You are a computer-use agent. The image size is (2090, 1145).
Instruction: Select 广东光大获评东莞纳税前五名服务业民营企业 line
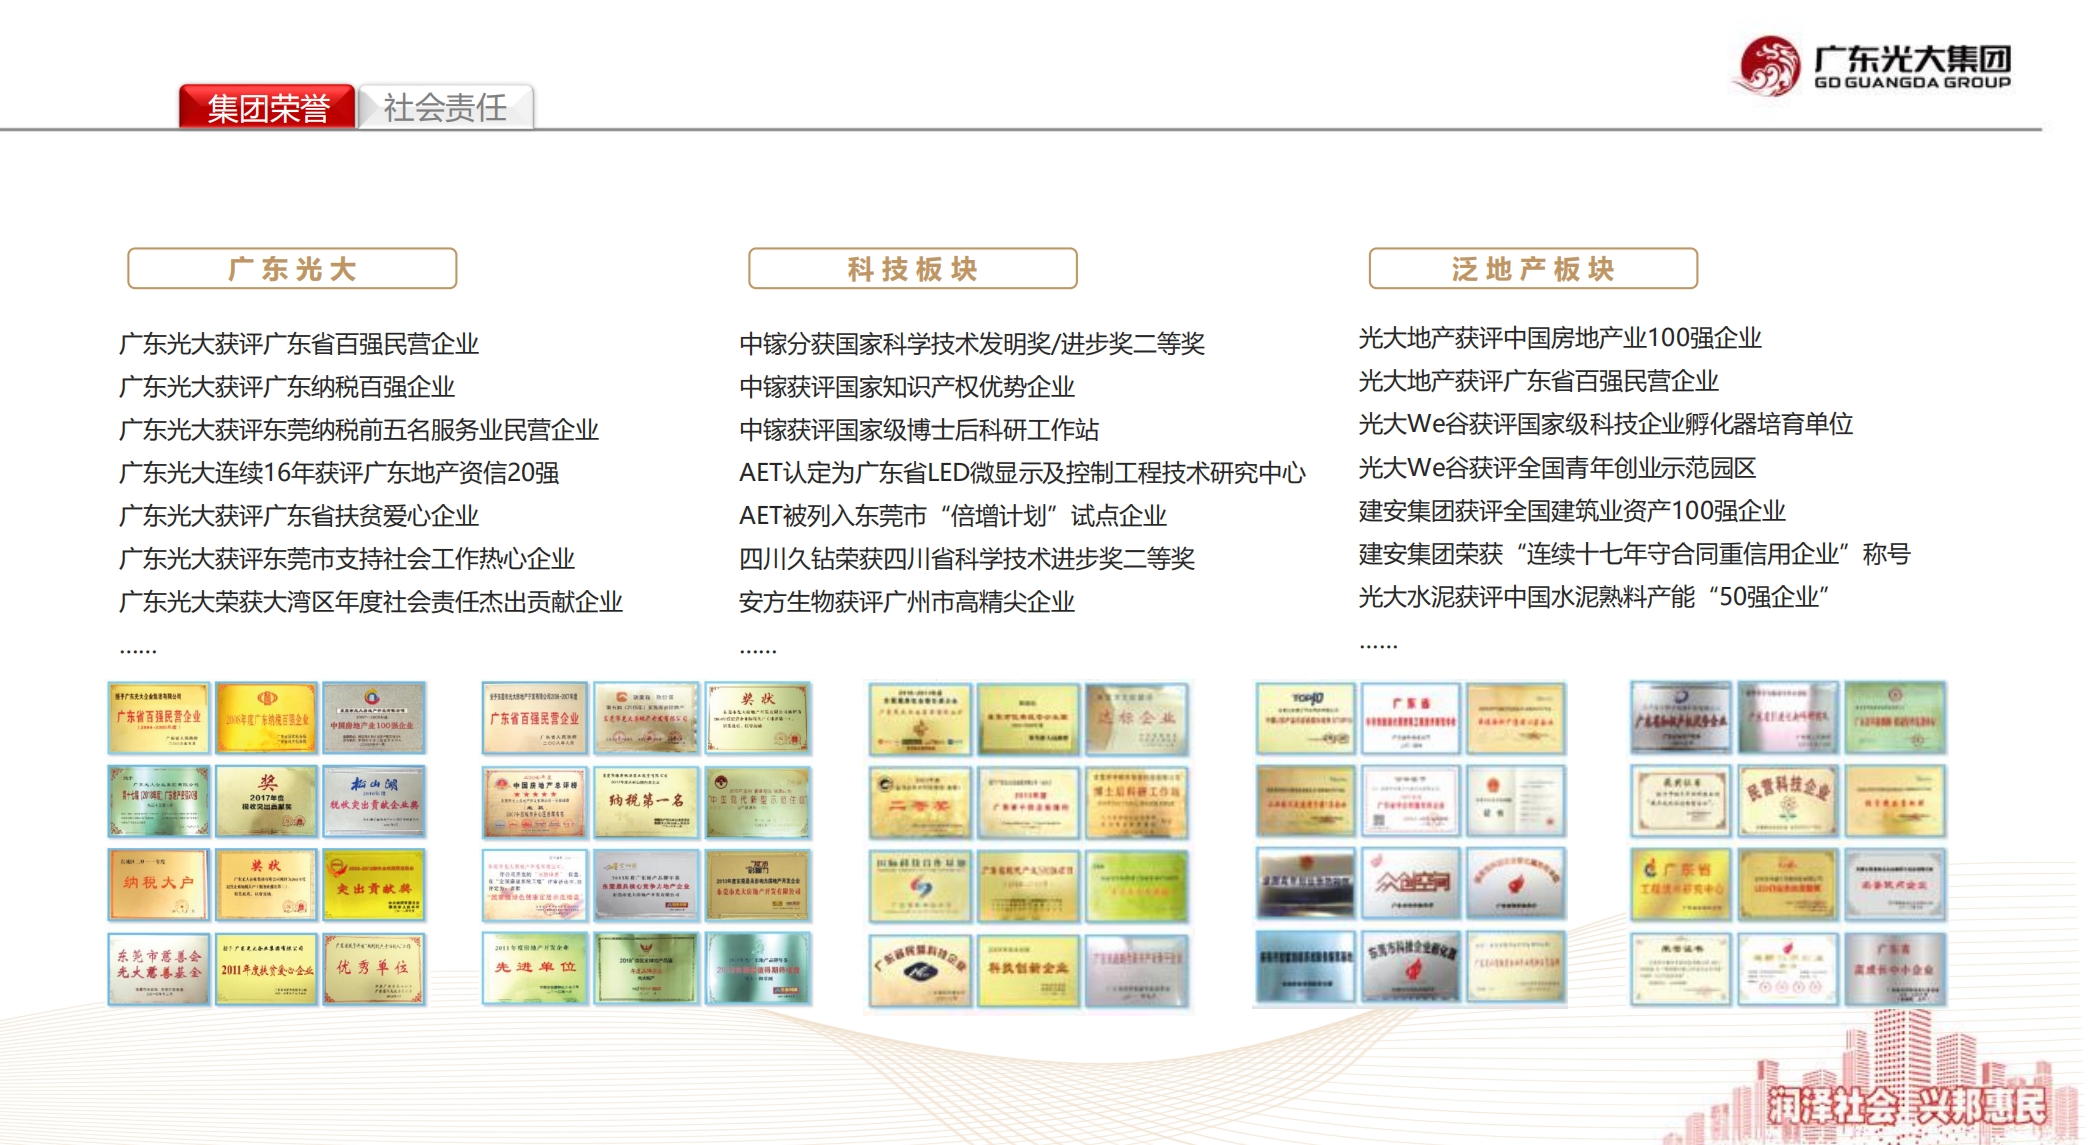click(x=359, y=430)
